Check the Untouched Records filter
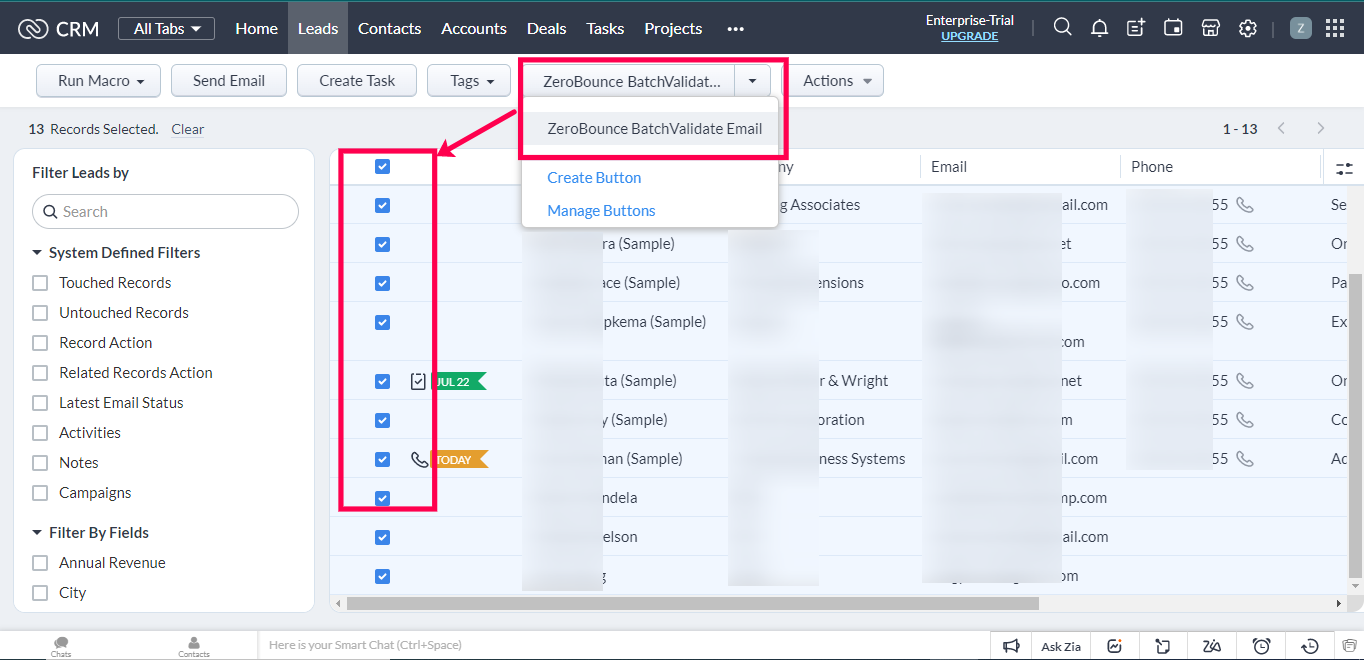 40,313
